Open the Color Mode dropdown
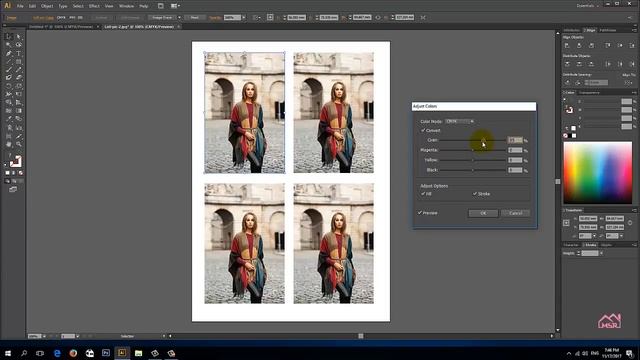The height and width of the screenshot is (360, 640). [x=459, y=121]
